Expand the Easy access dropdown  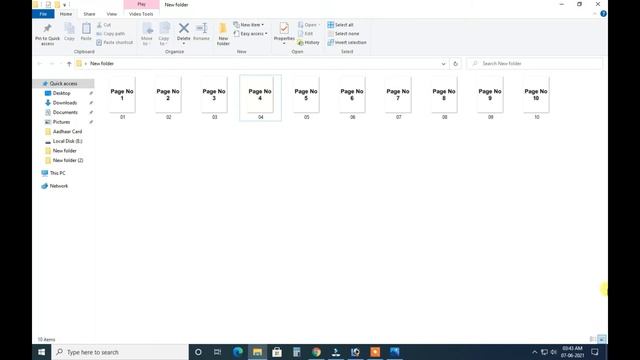click(x=251, y=33)
